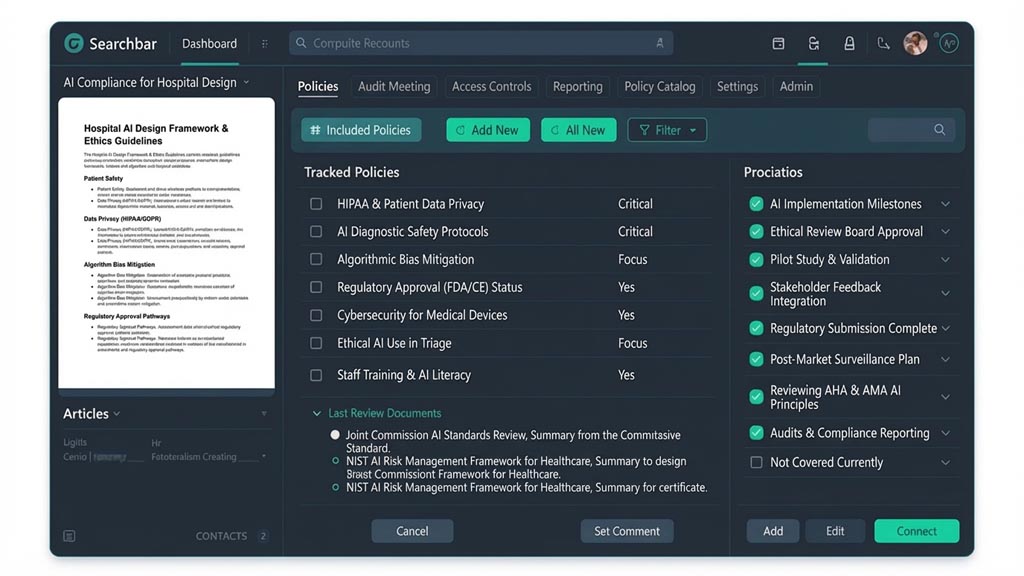
Task: Click the calendar icon in the top bar
Action: tap(778, 43)
